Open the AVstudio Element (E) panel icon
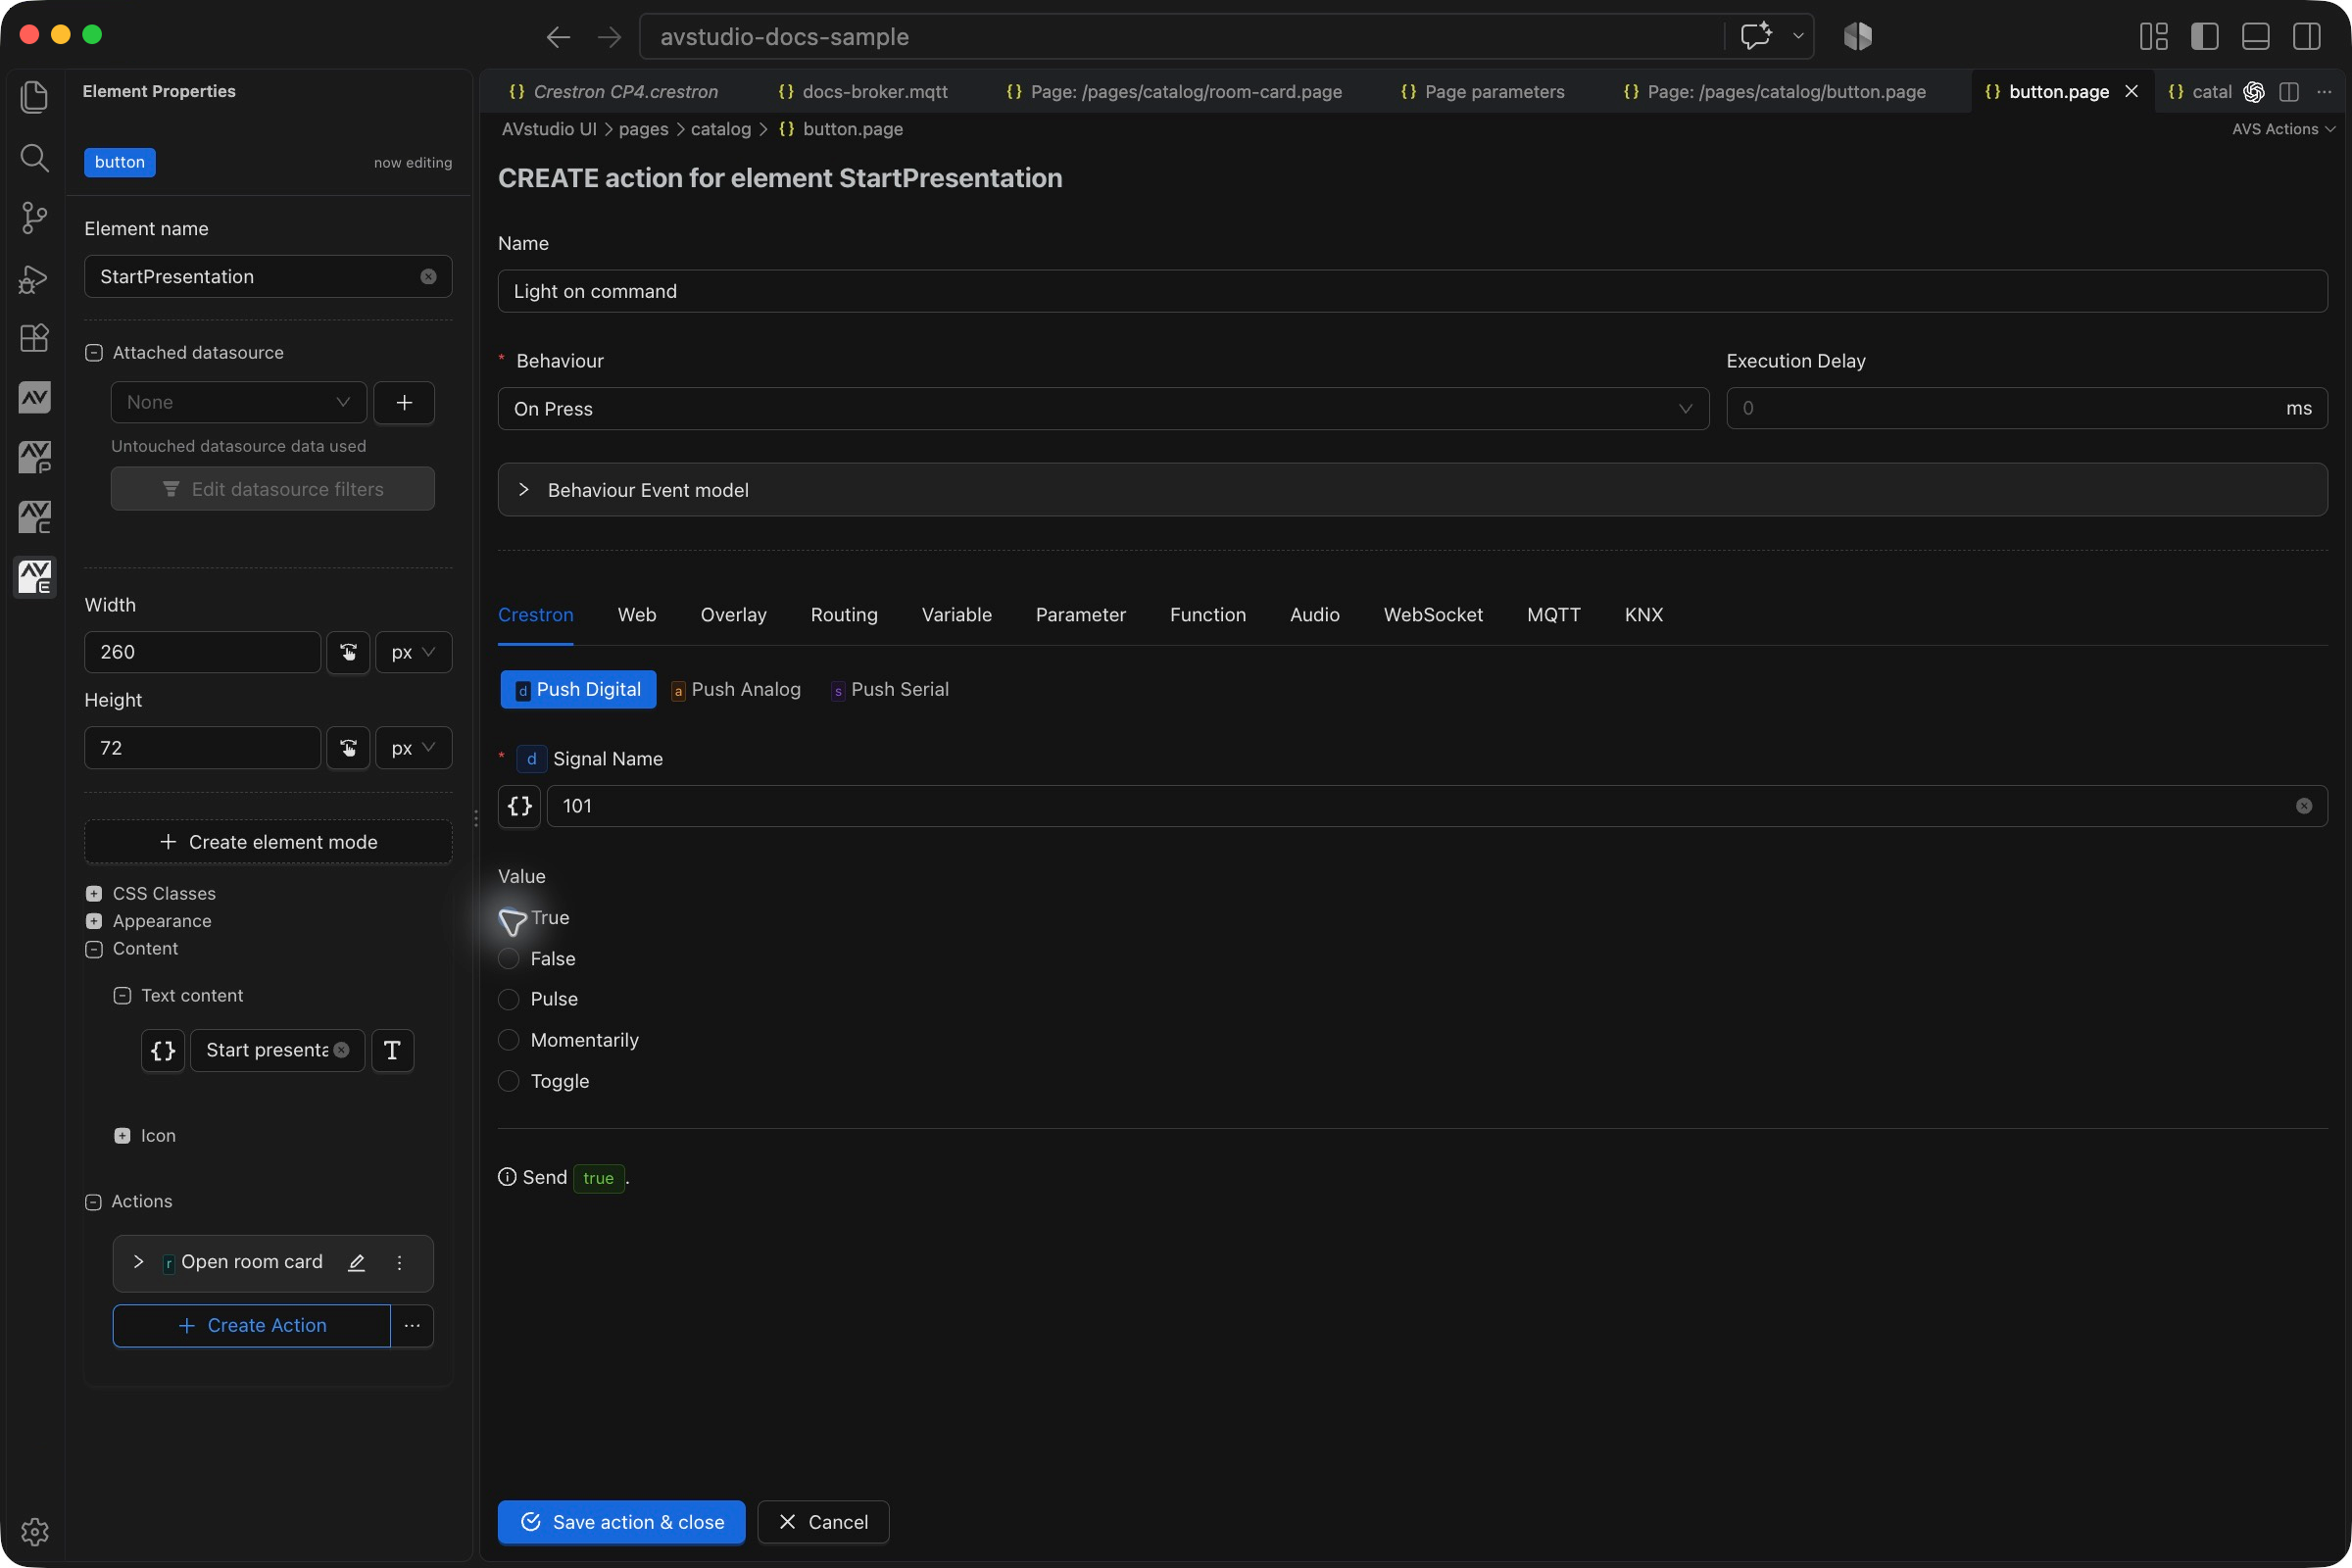 (34, 577)
